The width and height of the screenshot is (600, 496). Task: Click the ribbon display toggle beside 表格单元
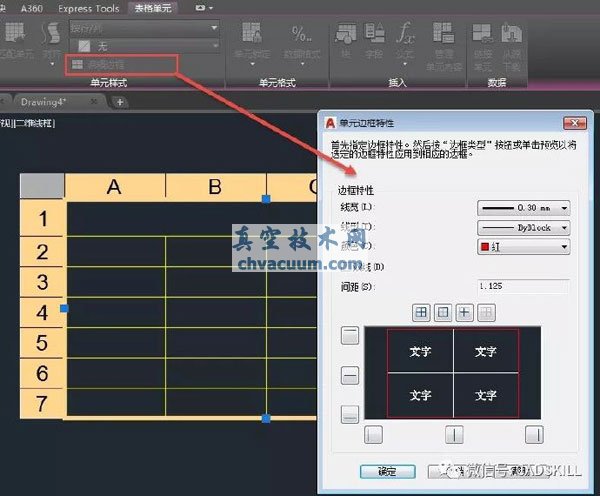(204, 8)
